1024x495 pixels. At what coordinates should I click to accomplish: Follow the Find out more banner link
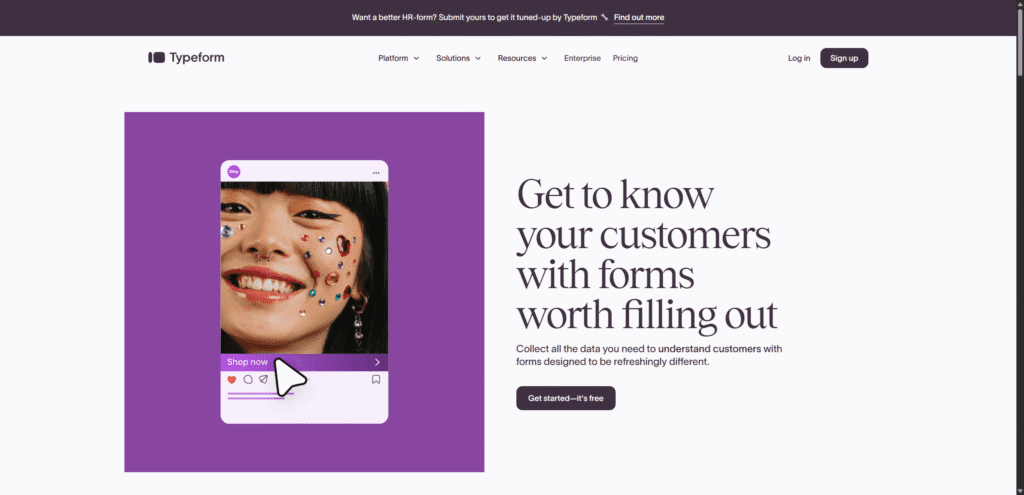(x=639, y=18)
